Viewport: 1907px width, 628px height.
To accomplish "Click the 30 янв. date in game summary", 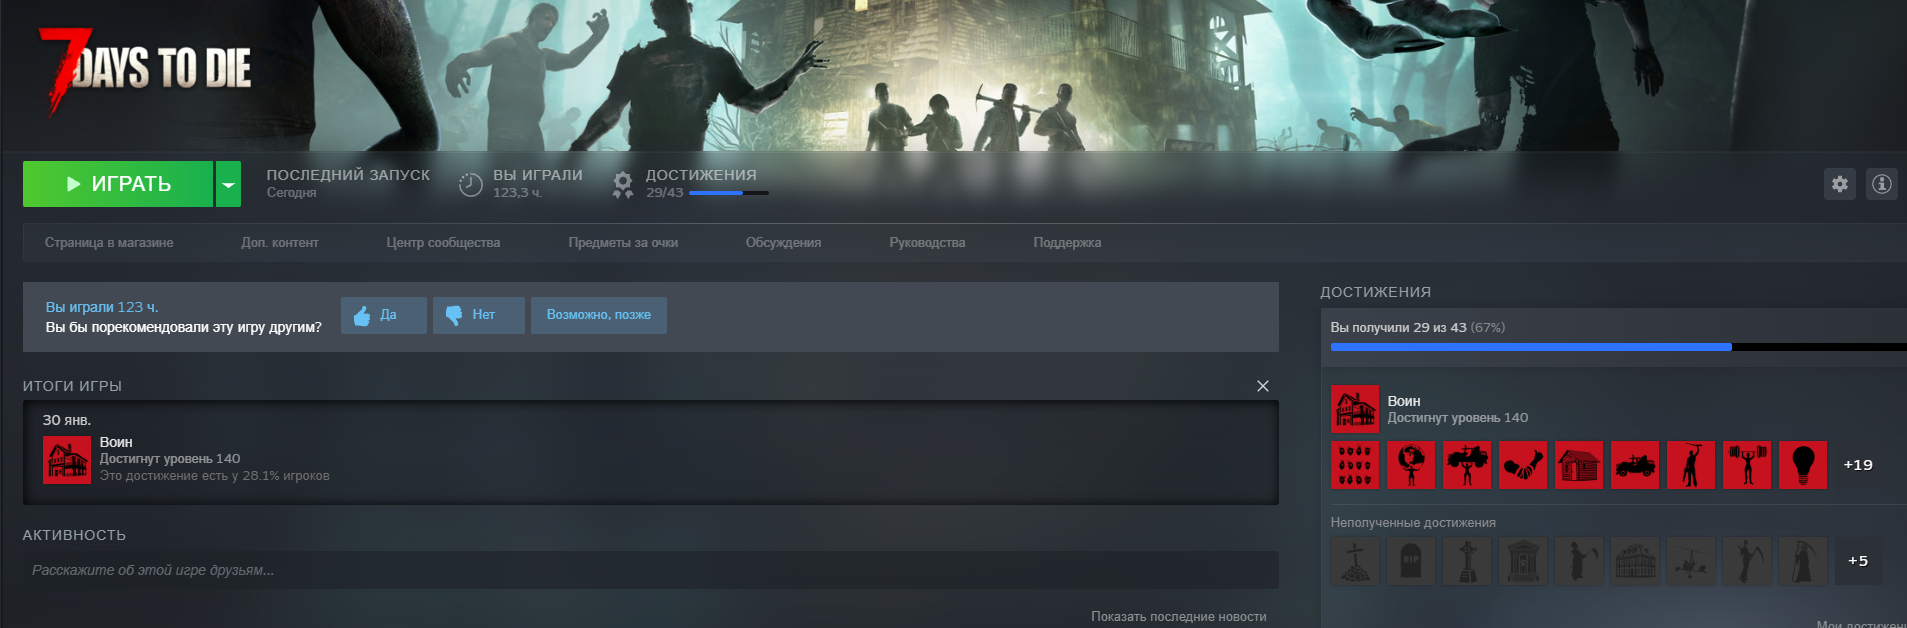I will tap(67, 420).
